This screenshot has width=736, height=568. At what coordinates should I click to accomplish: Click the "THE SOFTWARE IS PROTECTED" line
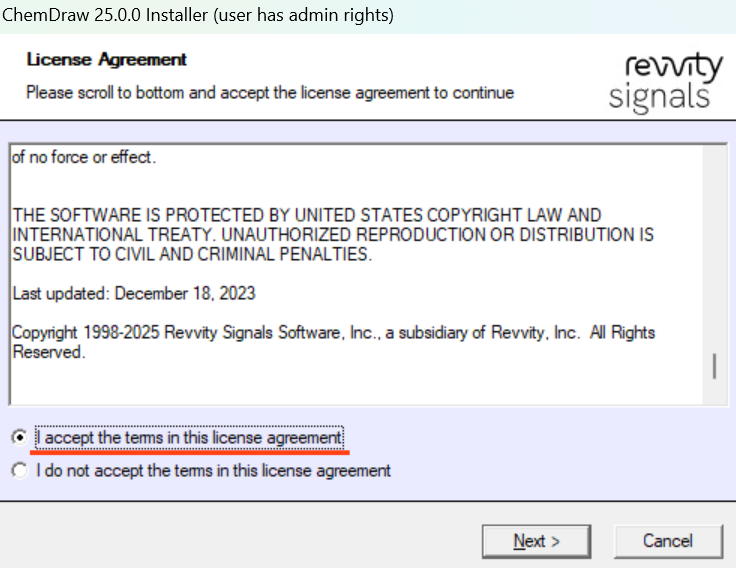pos(307,215)
